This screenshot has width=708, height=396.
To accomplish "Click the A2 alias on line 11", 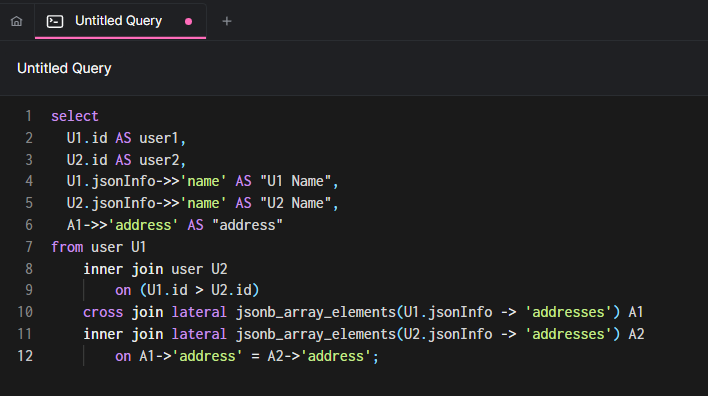I will (636, 335).
